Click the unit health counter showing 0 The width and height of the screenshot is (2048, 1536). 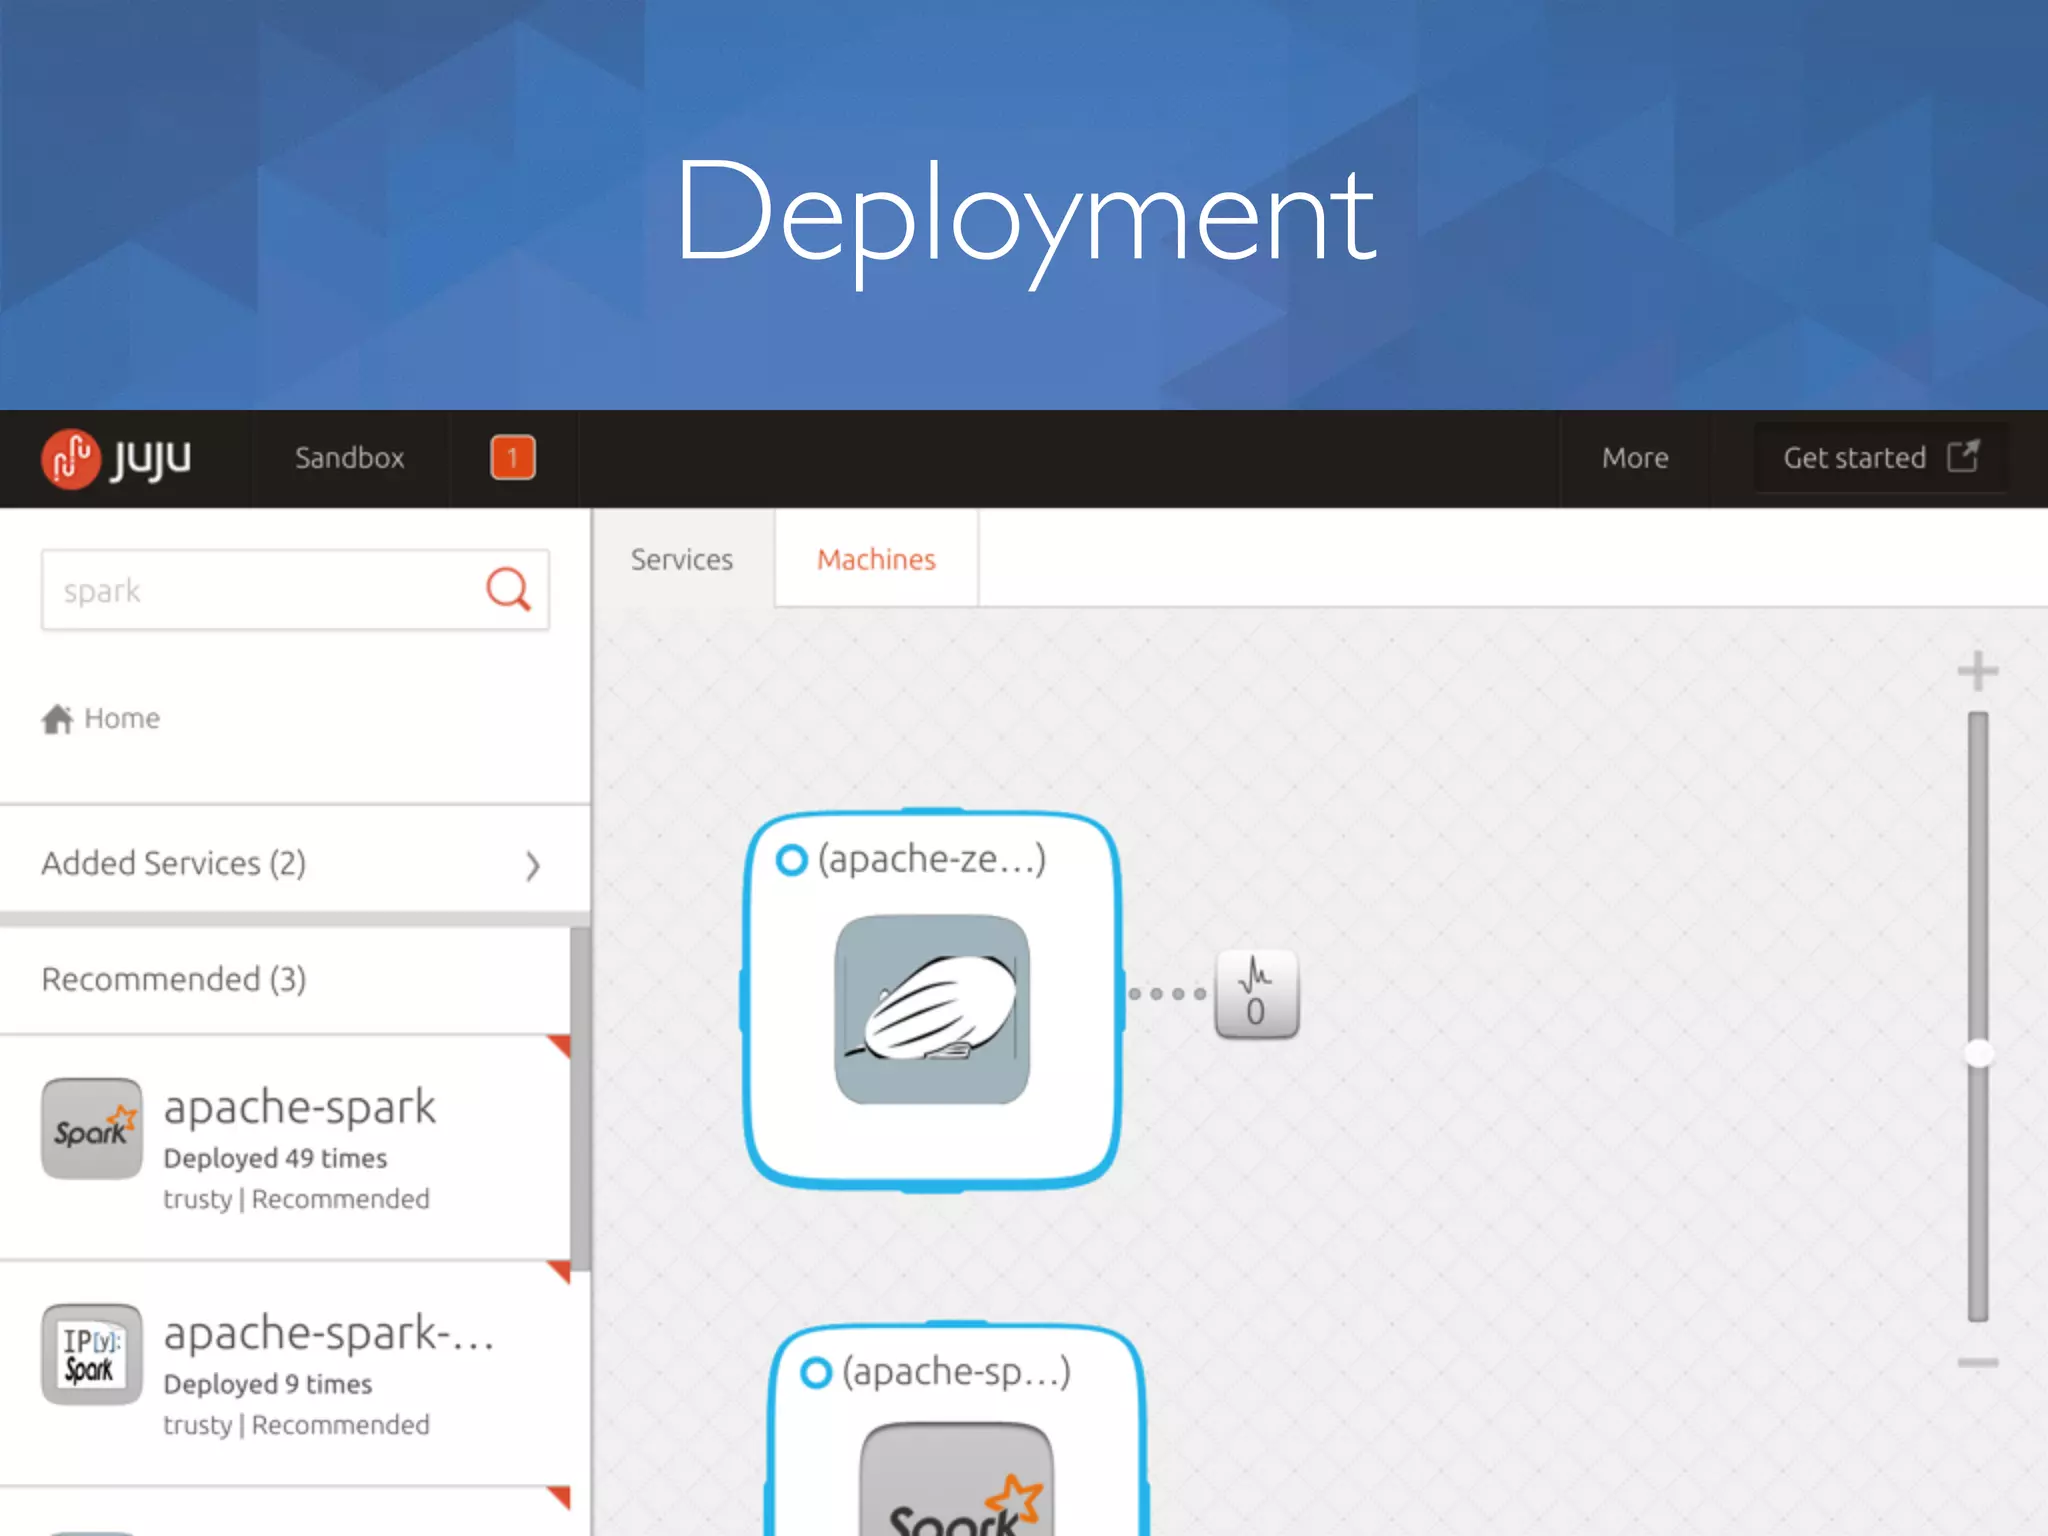click(x=1257, y=994)
